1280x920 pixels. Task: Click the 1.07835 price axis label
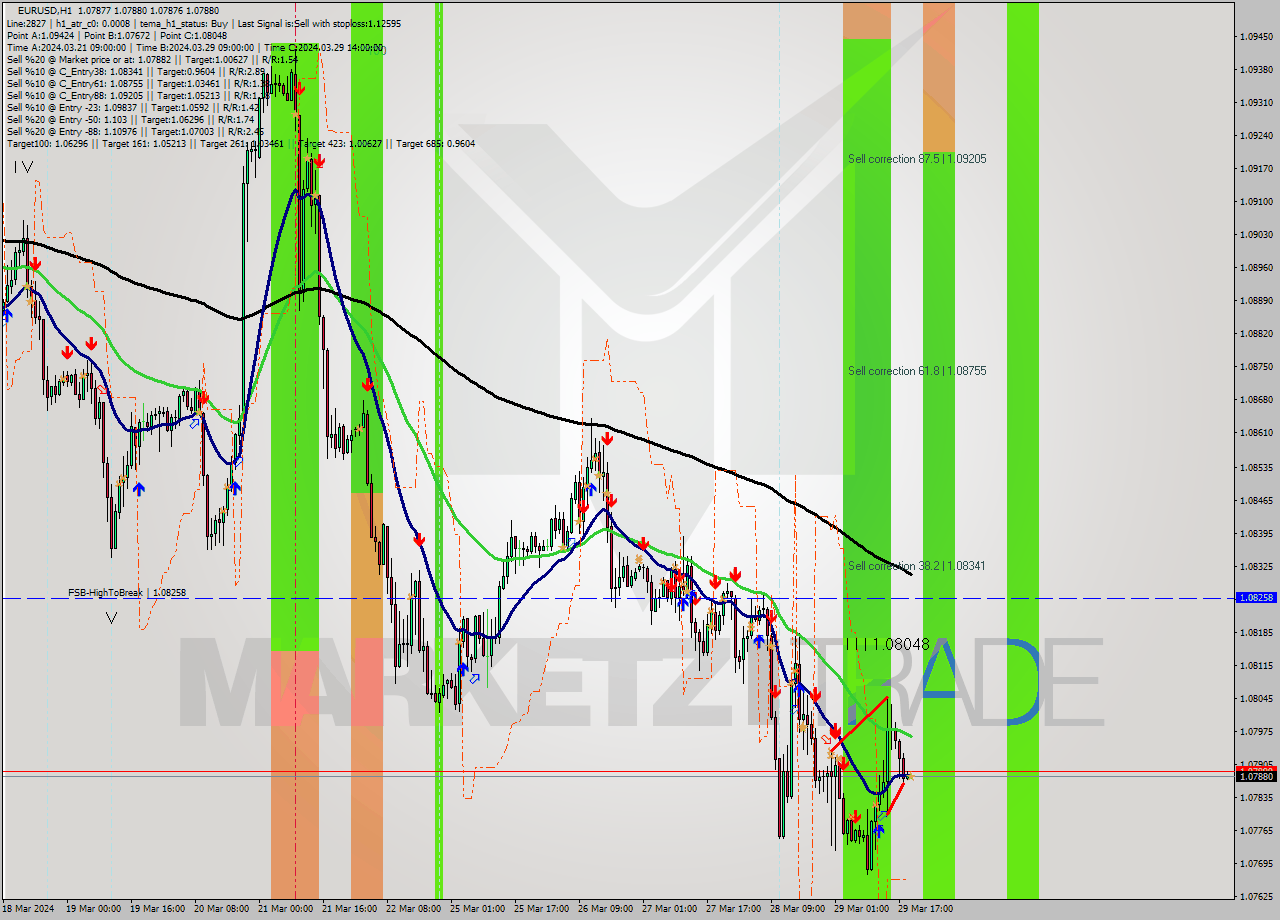click(x=1256, y=797)
